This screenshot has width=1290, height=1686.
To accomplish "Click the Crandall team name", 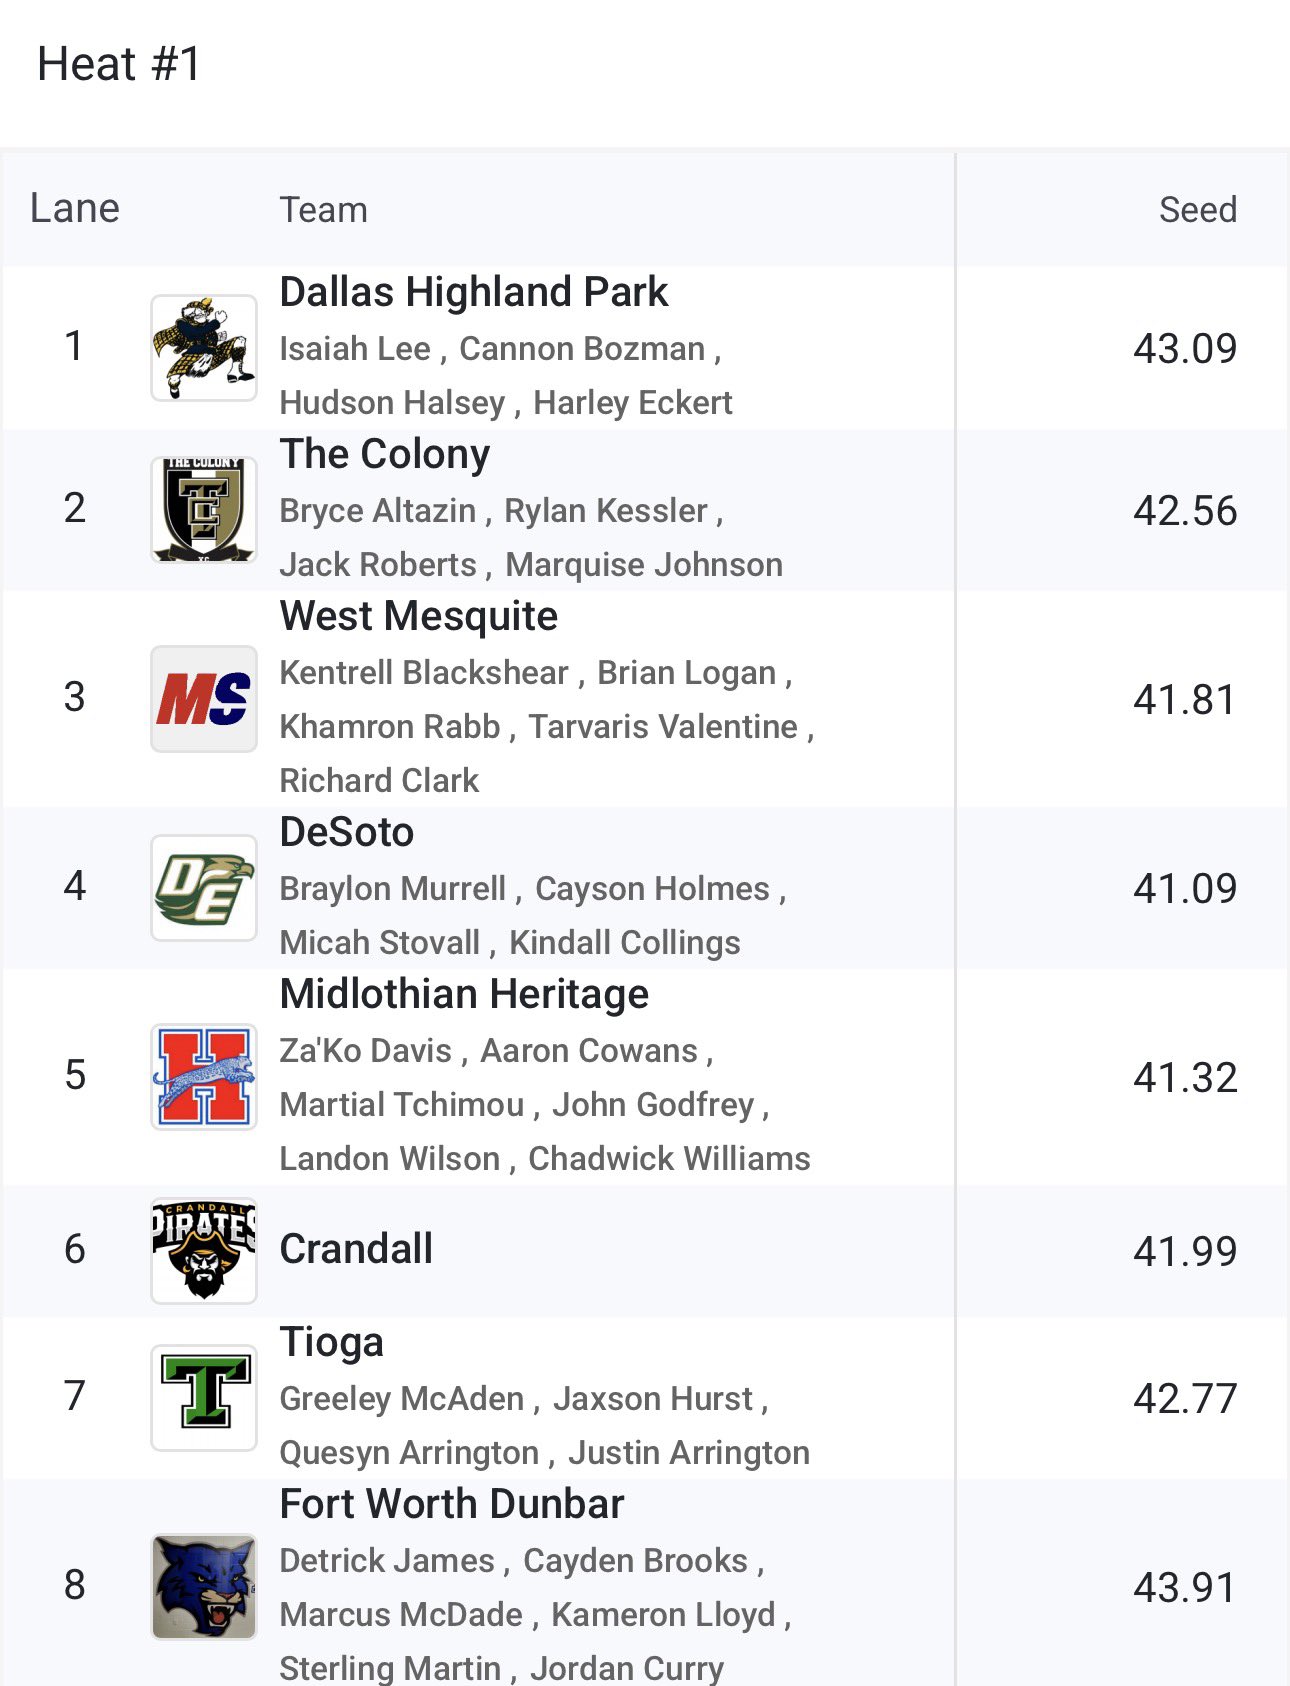I will [x=356, y=1249].
